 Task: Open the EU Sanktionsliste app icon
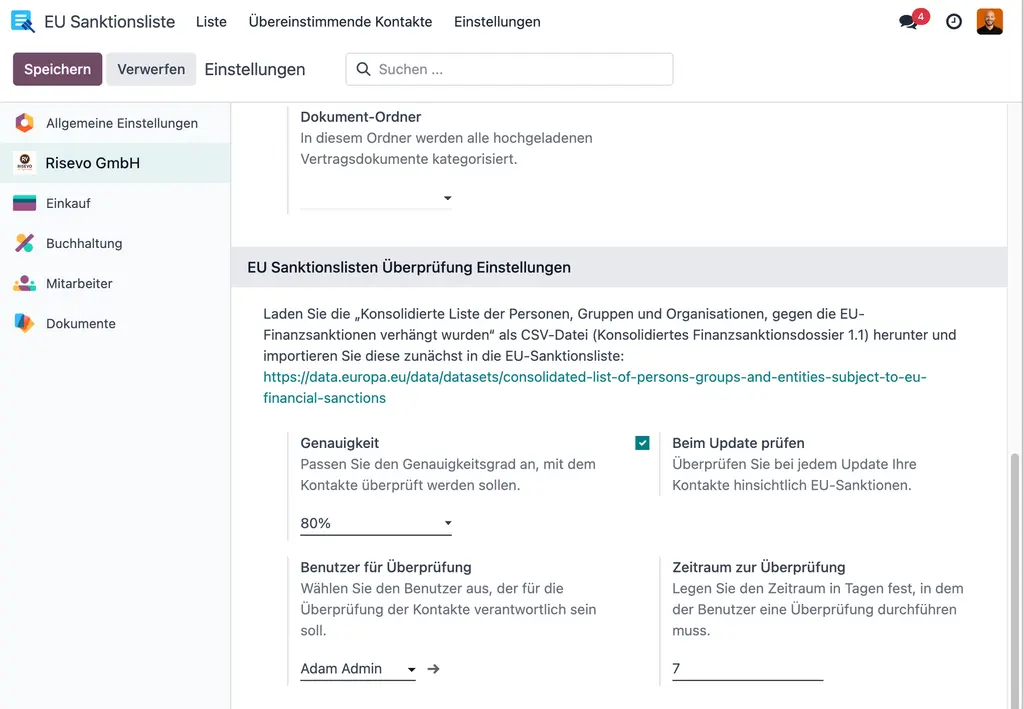(x=22, y=21)
